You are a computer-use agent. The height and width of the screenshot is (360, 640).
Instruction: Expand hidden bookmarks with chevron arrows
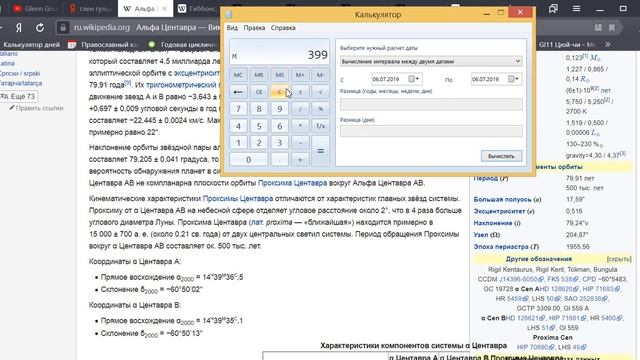(608, 44)
